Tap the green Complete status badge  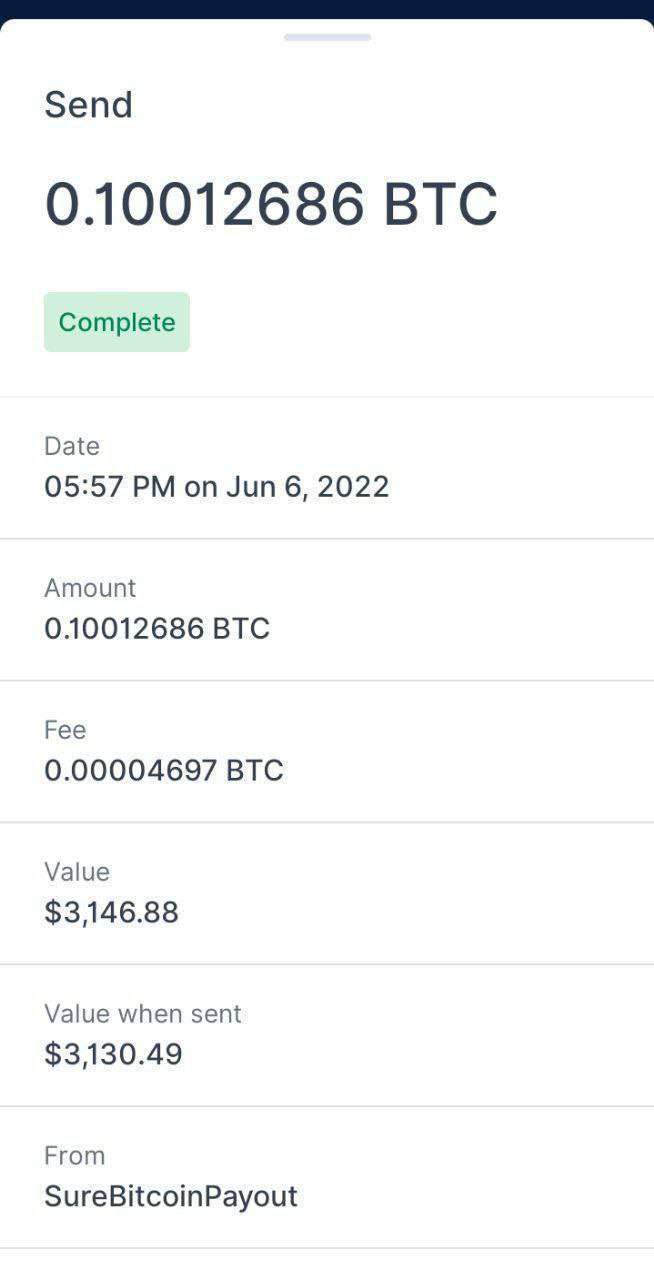coord(117,322)
